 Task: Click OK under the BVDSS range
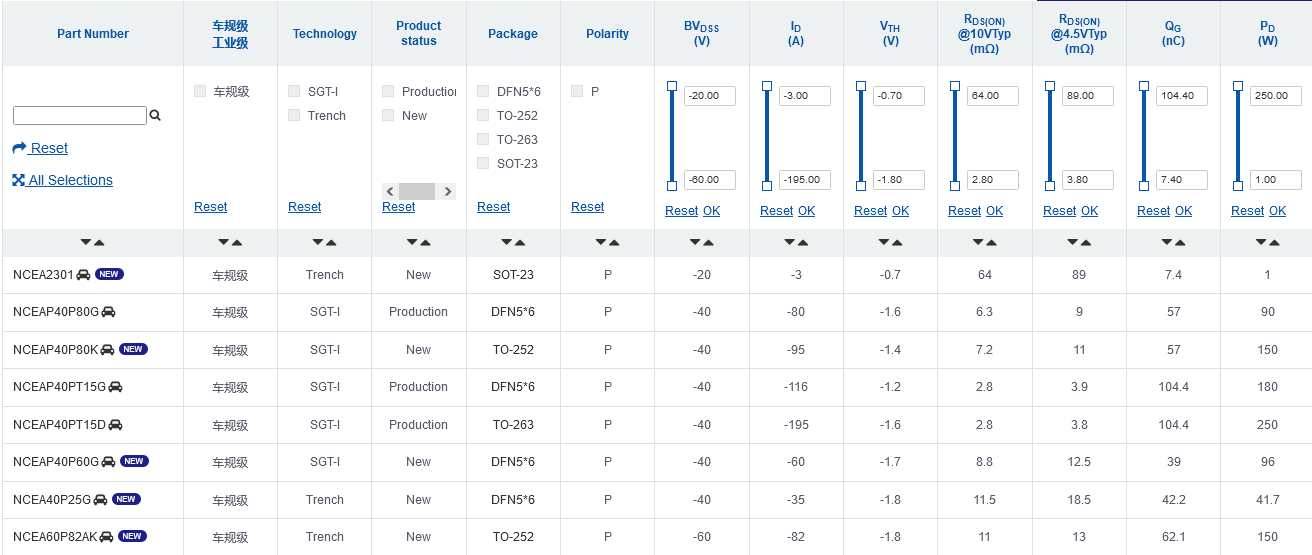(711, 211)
